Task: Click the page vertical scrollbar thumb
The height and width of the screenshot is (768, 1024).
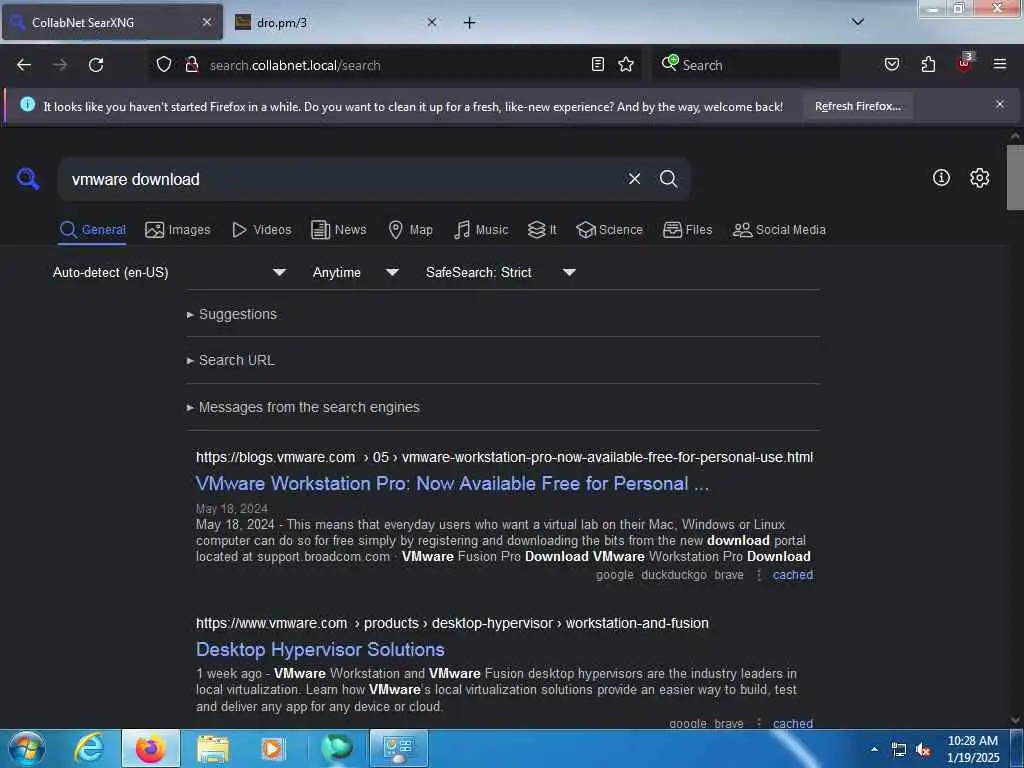Action: click(x=1015, y=177)
